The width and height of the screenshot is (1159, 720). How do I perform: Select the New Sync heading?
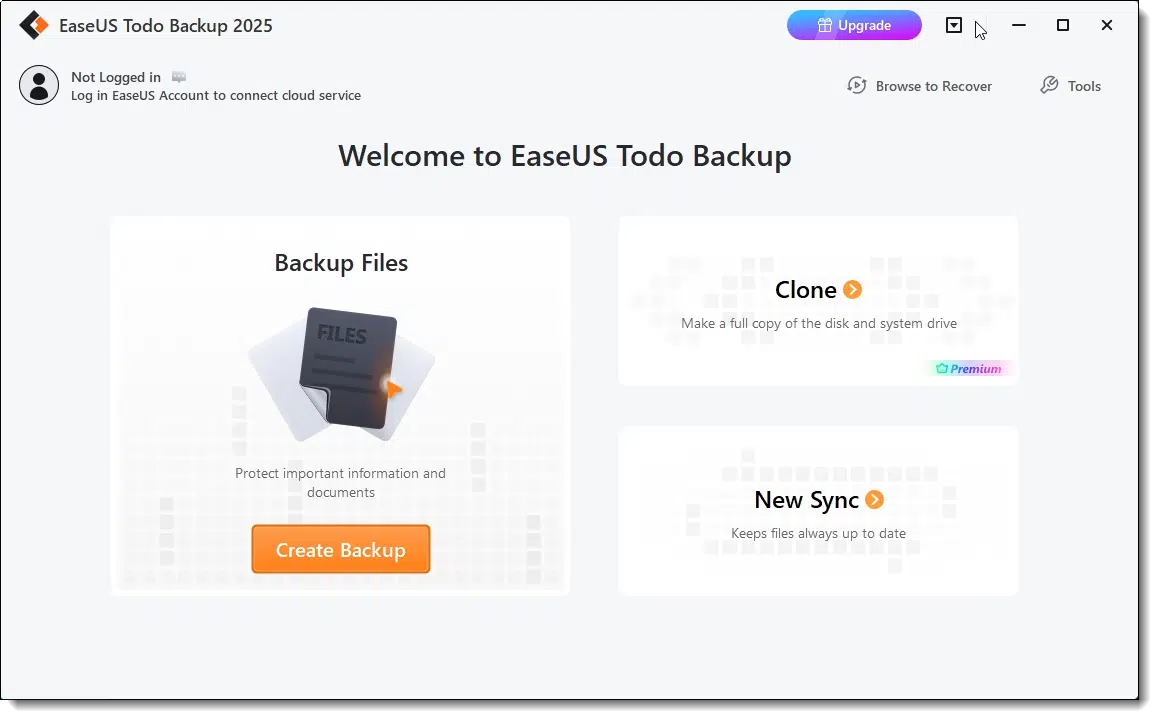pos(806,500)
